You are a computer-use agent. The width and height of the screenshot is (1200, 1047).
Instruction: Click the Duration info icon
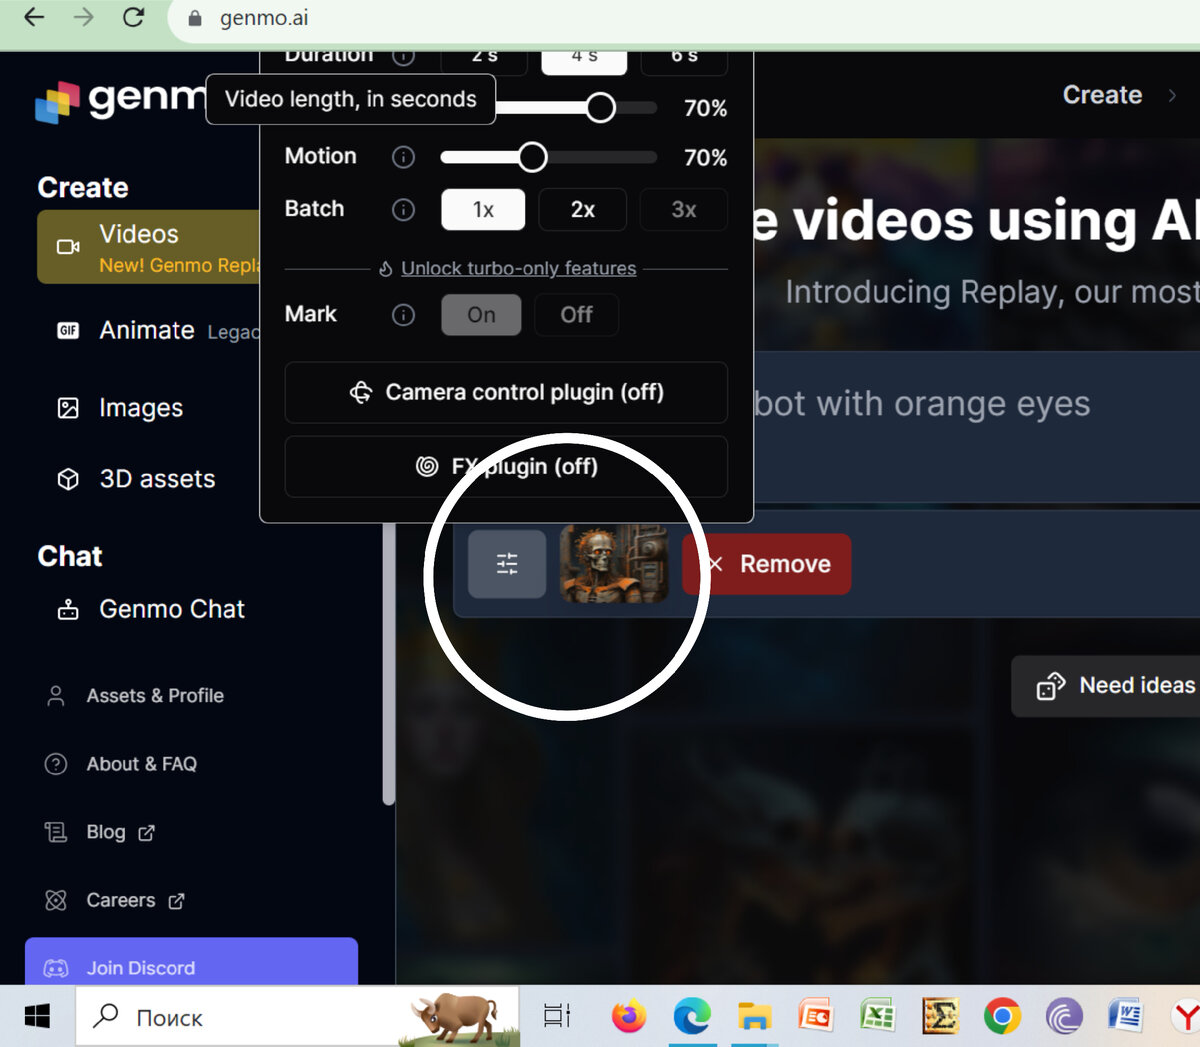point(403,56)
